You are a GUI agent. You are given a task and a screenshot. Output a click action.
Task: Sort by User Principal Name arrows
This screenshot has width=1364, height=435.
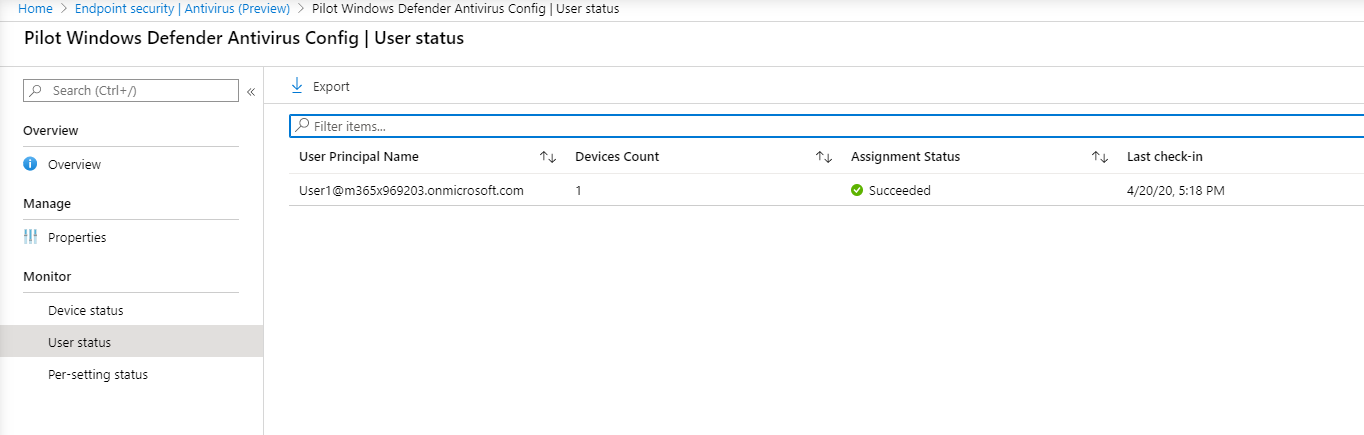tap(548, 157)
